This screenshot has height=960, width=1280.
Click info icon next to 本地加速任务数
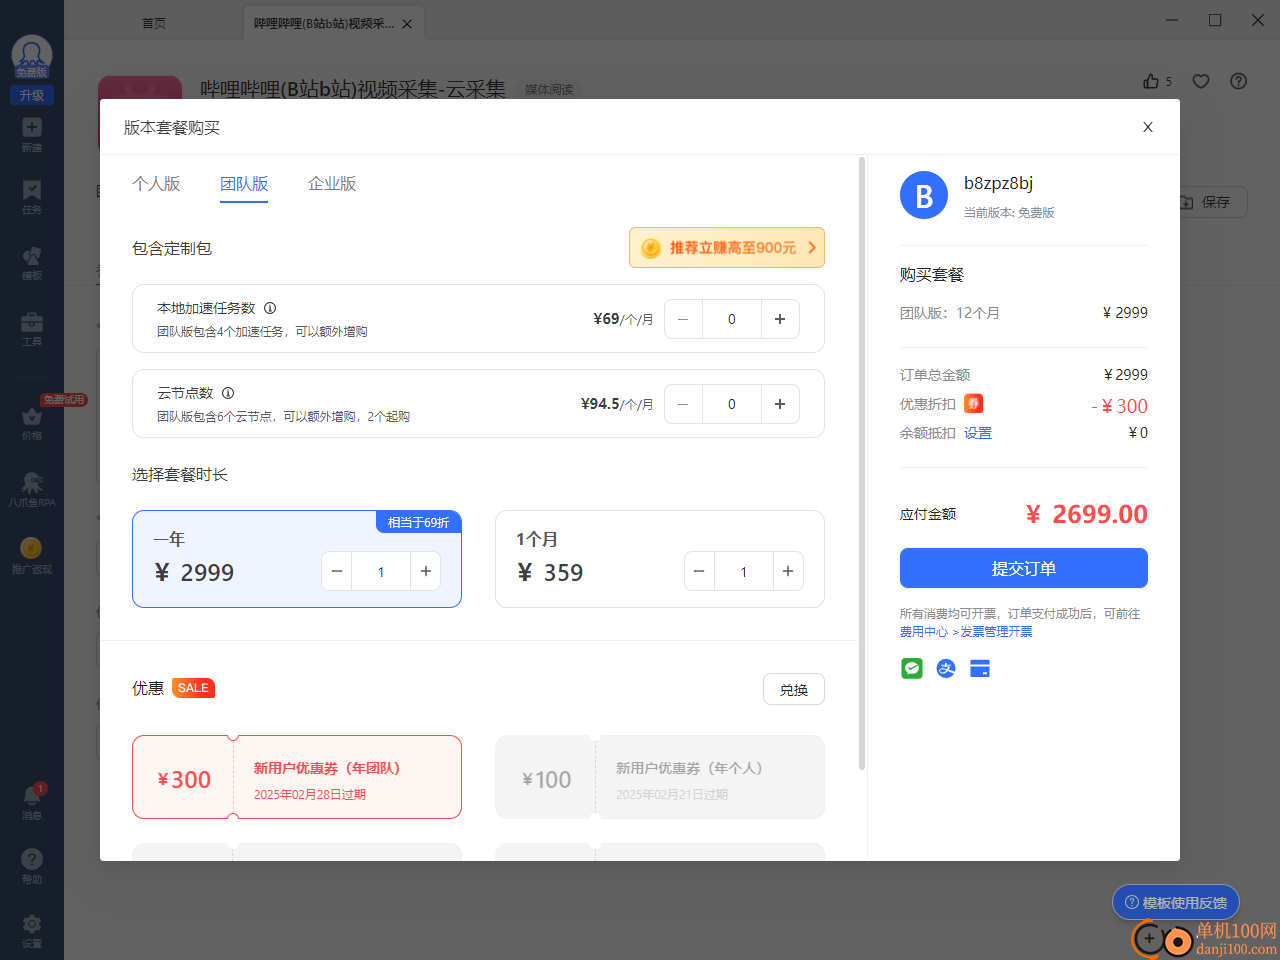[x=270, y=308]
